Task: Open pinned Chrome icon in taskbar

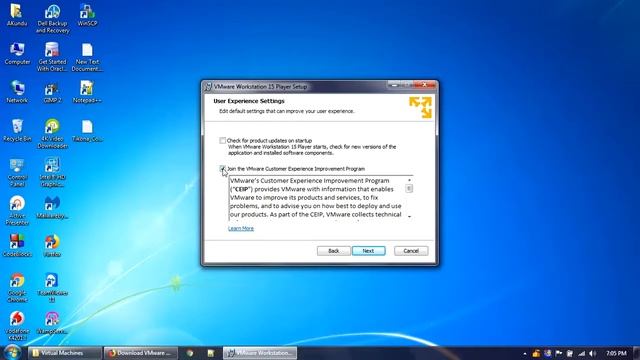Action: click(190, 353)
